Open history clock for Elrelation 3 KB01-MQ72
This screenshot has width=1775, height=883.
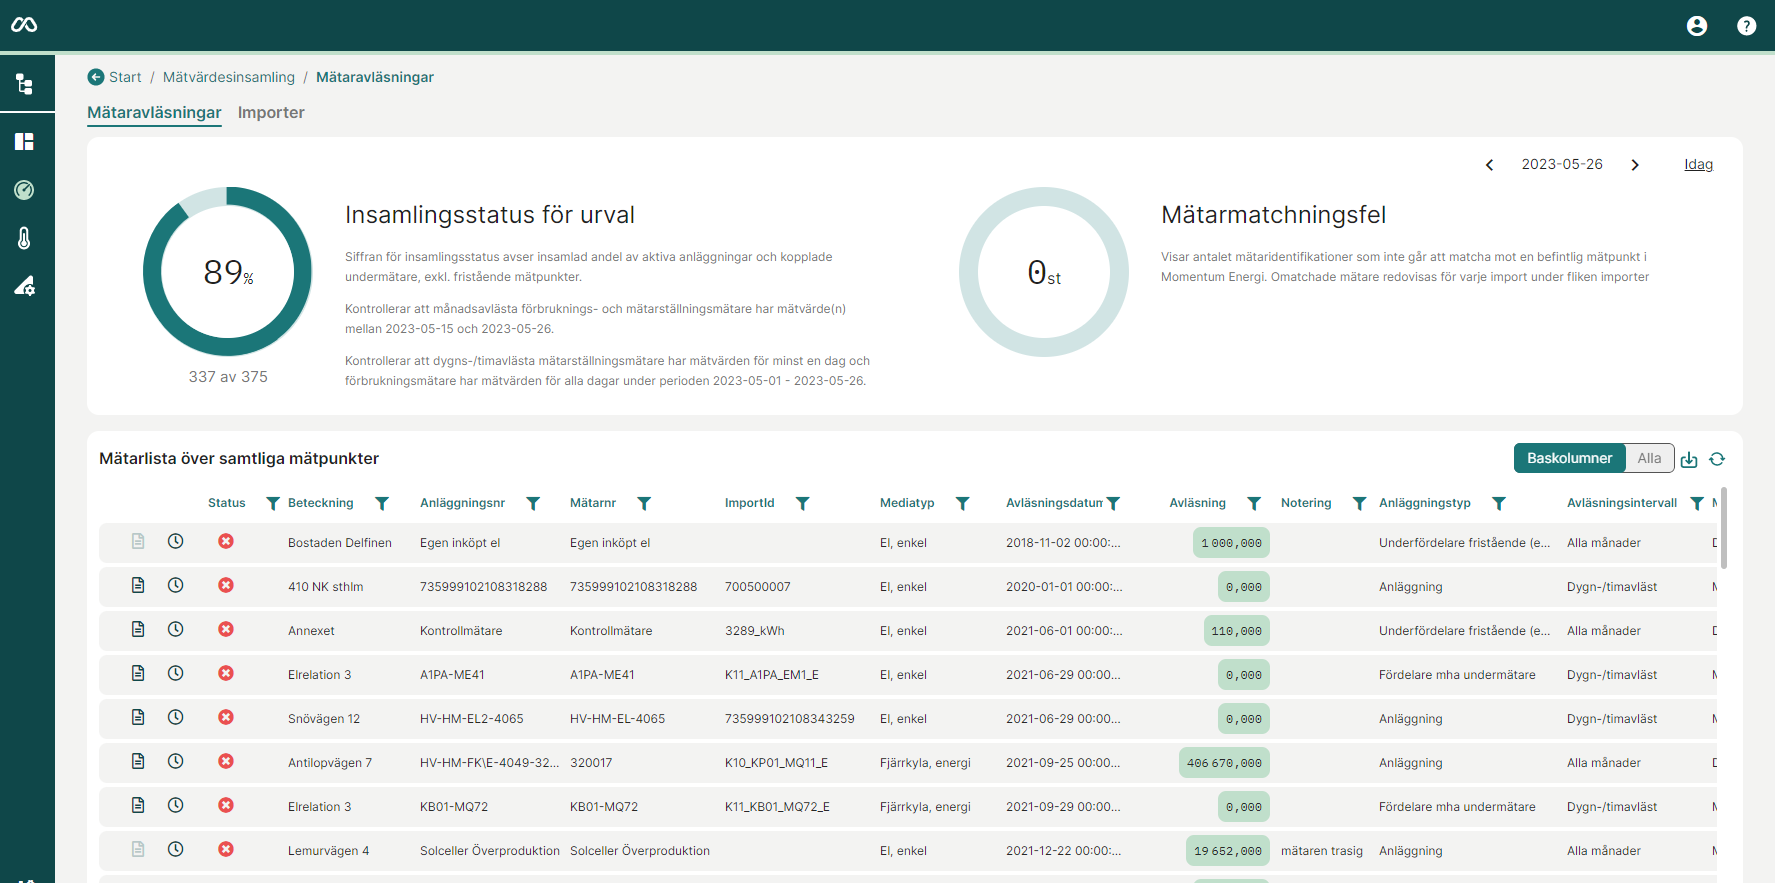175,805
